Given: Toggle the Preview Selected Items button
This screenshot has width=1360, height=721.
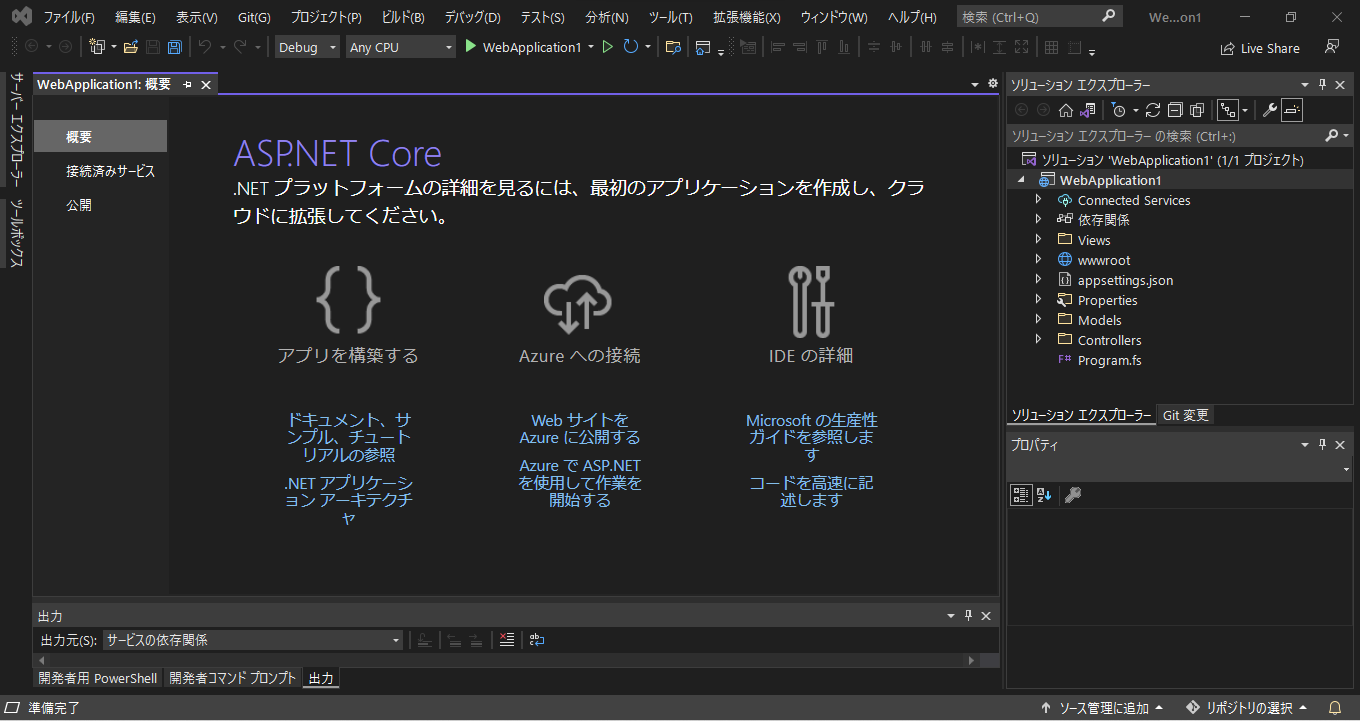Looking at the screenshot, I should point(1292,110).
